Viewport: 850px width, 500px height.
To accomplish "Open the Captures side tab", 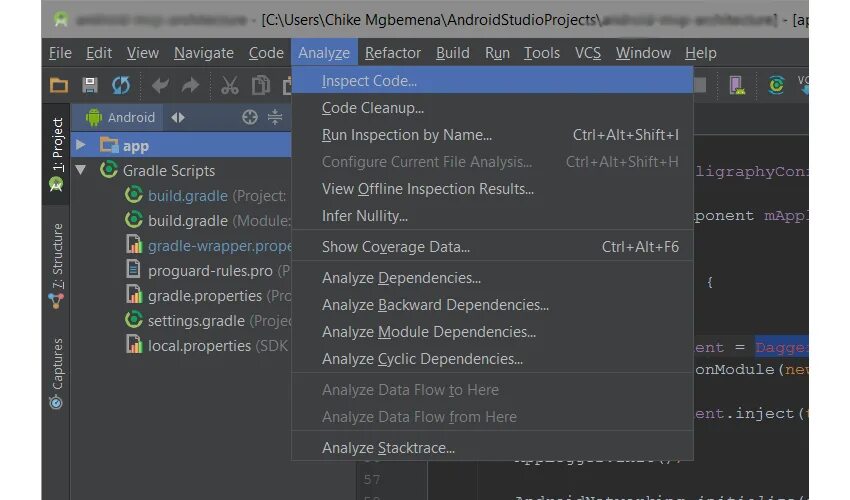I will 56,372.
